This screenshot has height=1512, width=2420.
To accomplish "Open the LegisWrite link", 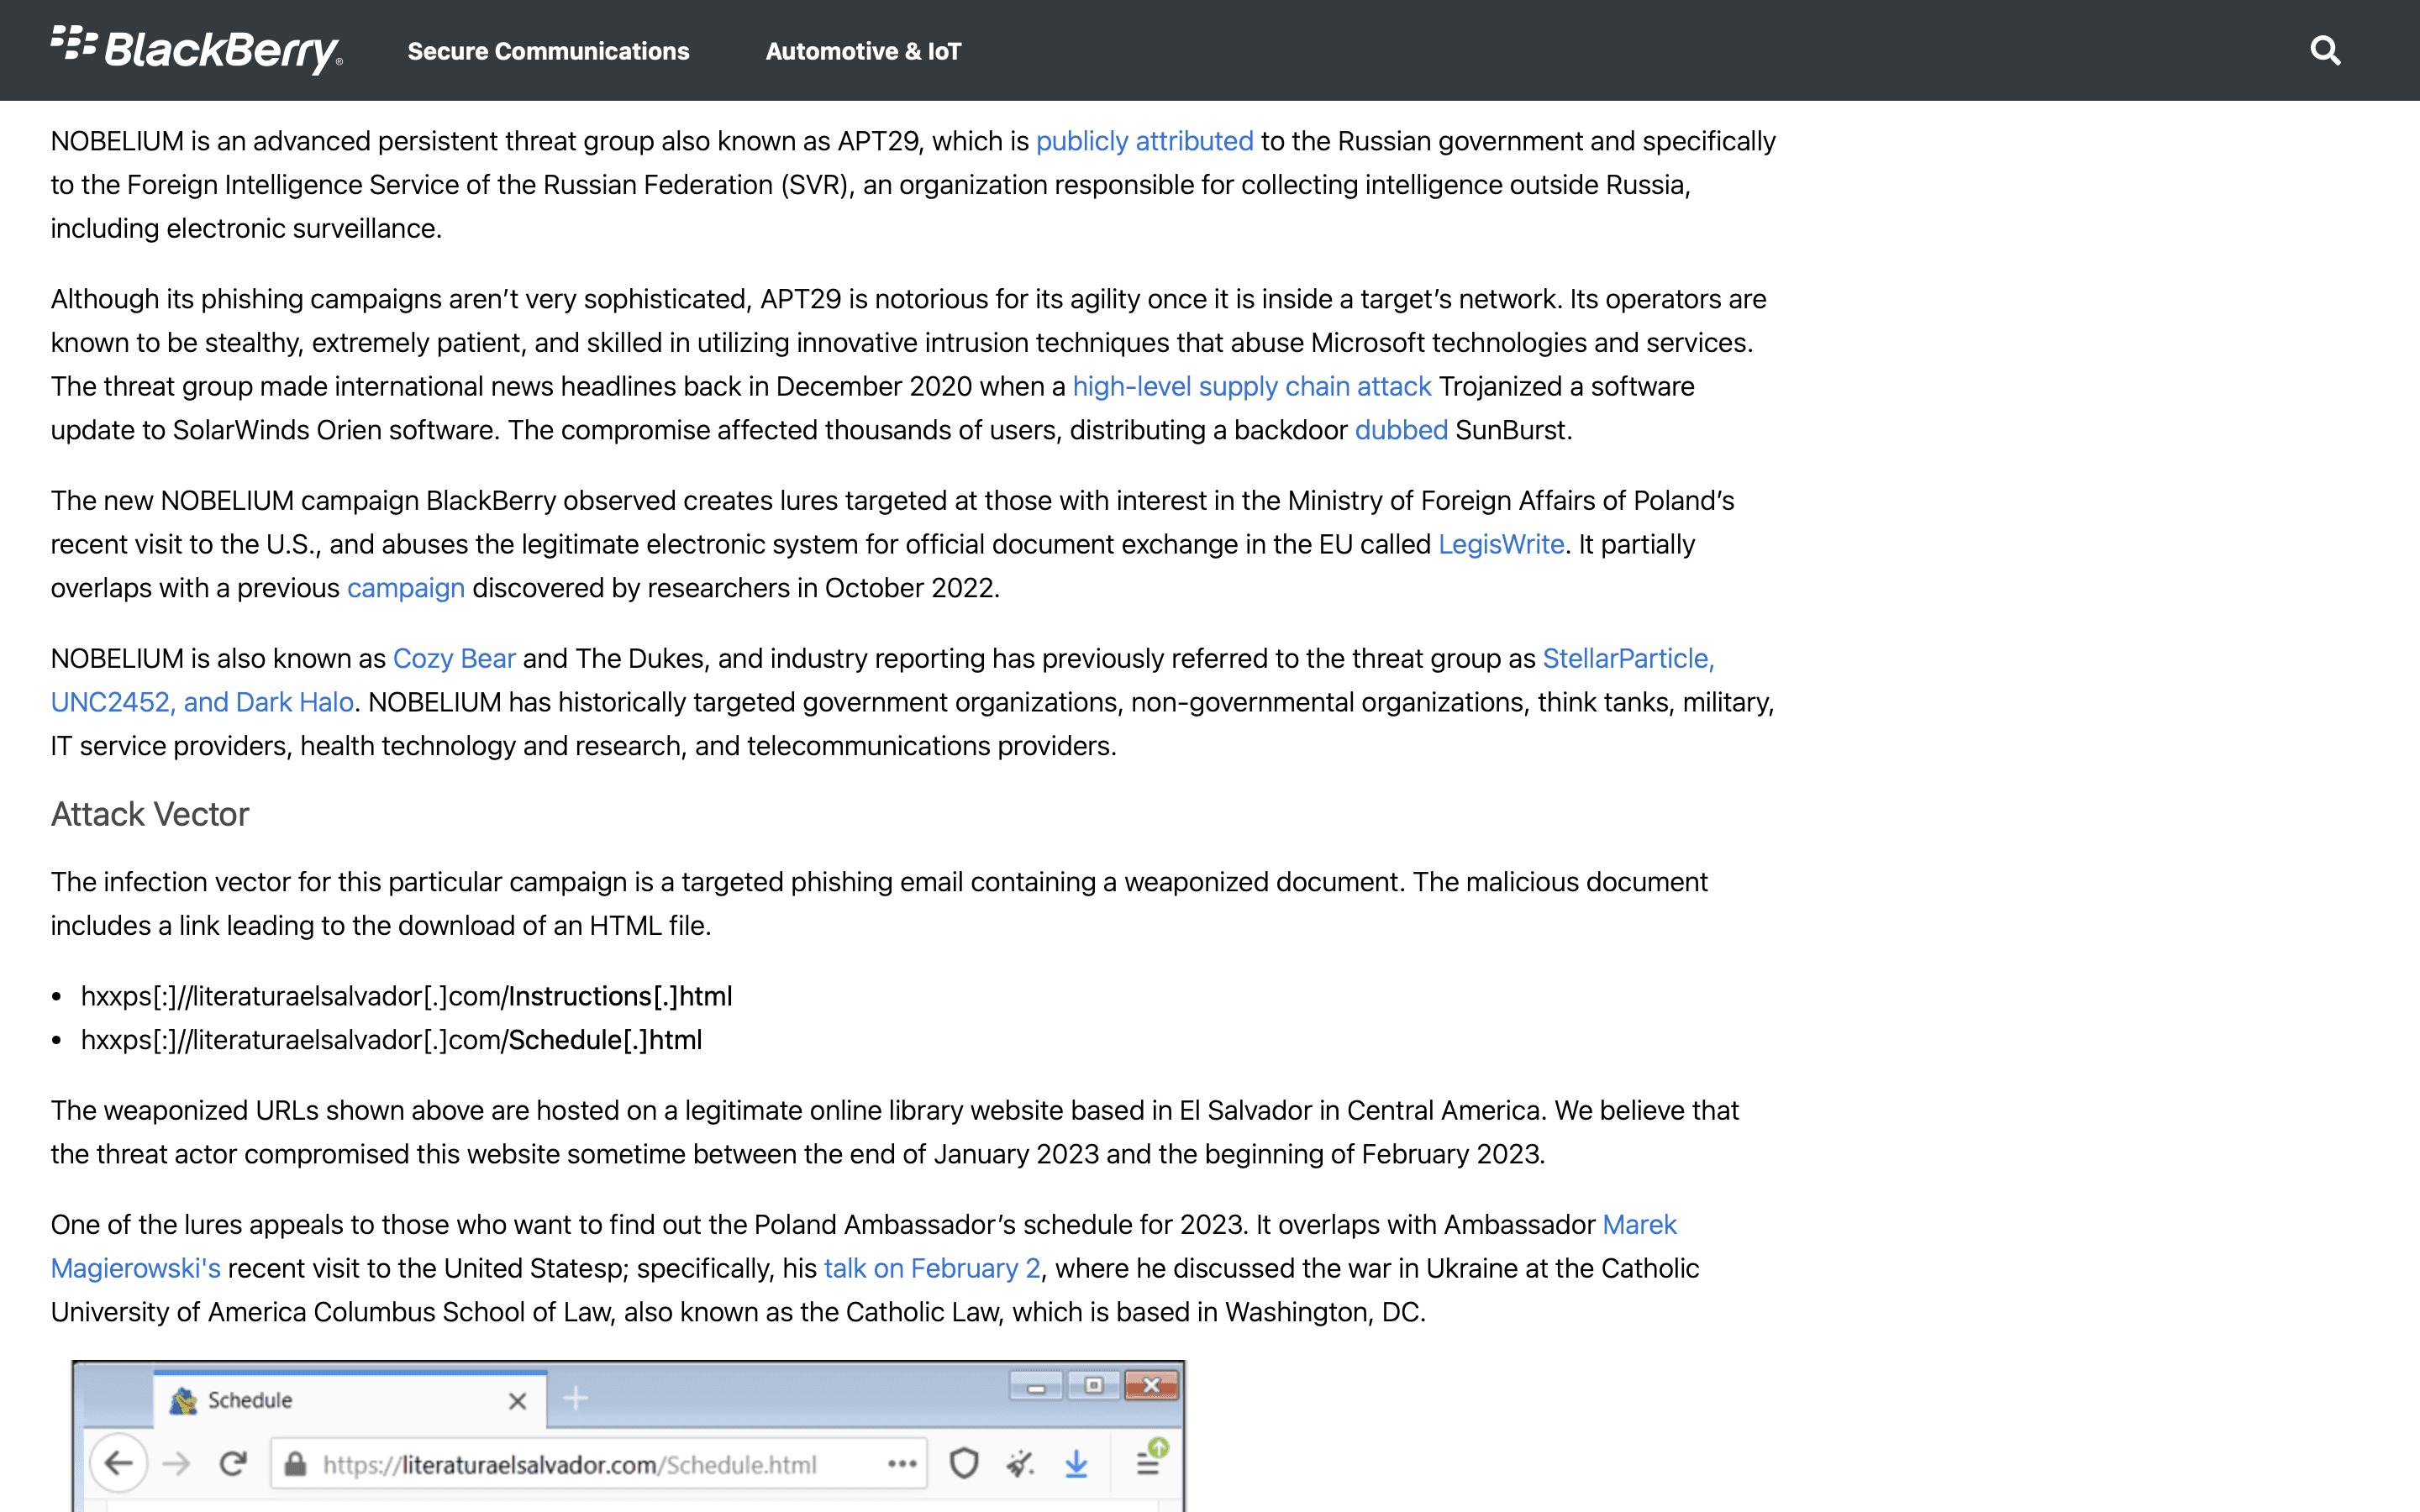I will [x=1501, y=544].
